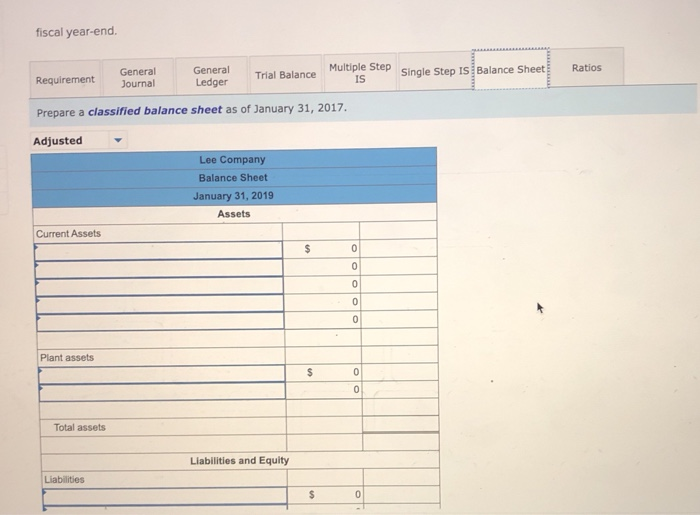Viewport: 700px width, 515px height.
Task: Open the Multiple Step IS tab
Action: [360, 73]
